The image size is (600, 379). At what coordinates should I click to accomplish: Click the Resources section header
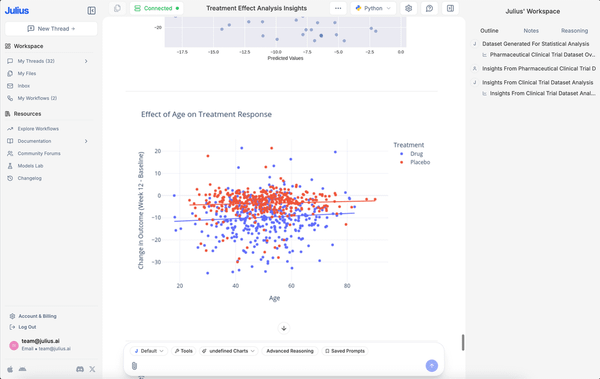(x=27, y=114)
